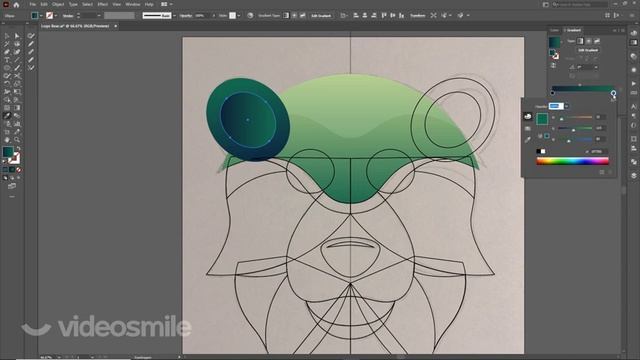Select the Line Segment tool
The height and width of the screenshot is (360, 640).
tap(17, 60)
